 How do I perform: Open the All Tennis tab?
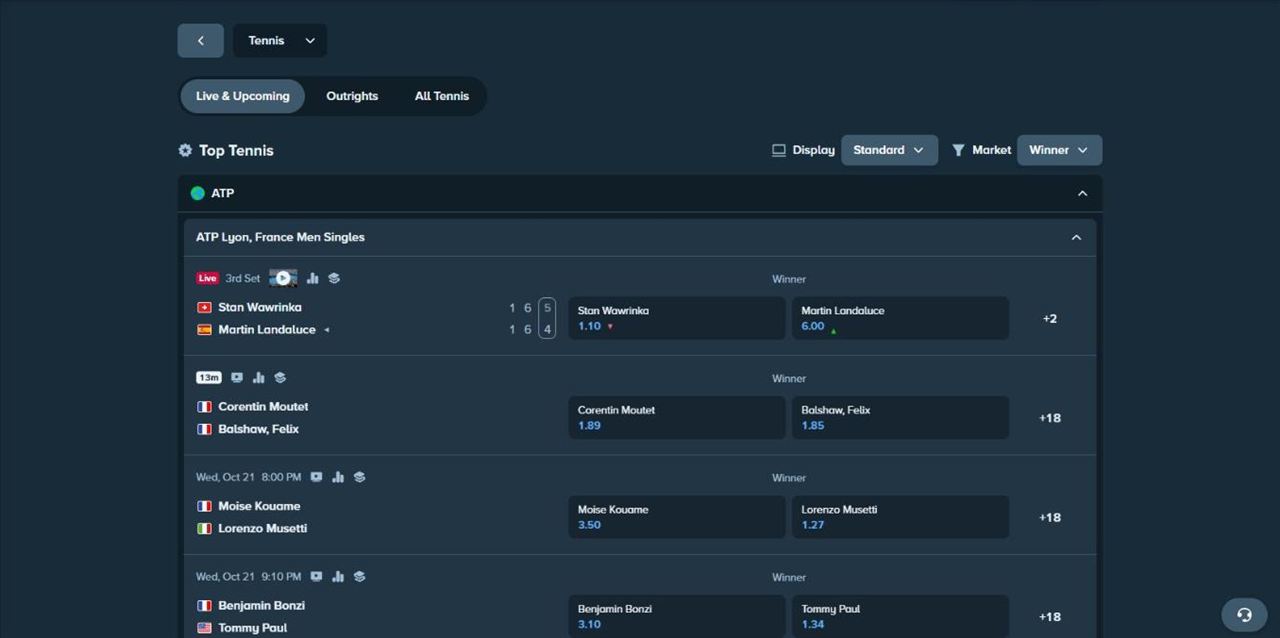442,96
